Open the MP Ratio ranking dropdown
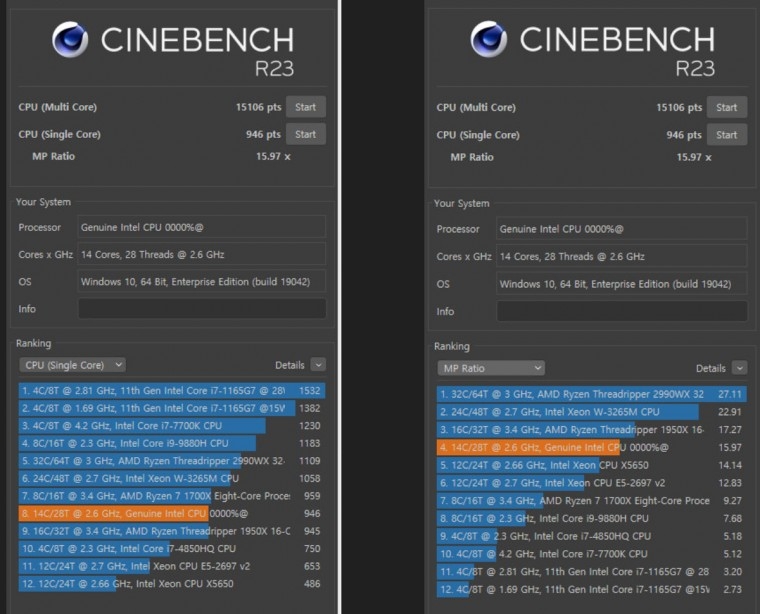Screen dimensions: 760x614 pos(491,368)
